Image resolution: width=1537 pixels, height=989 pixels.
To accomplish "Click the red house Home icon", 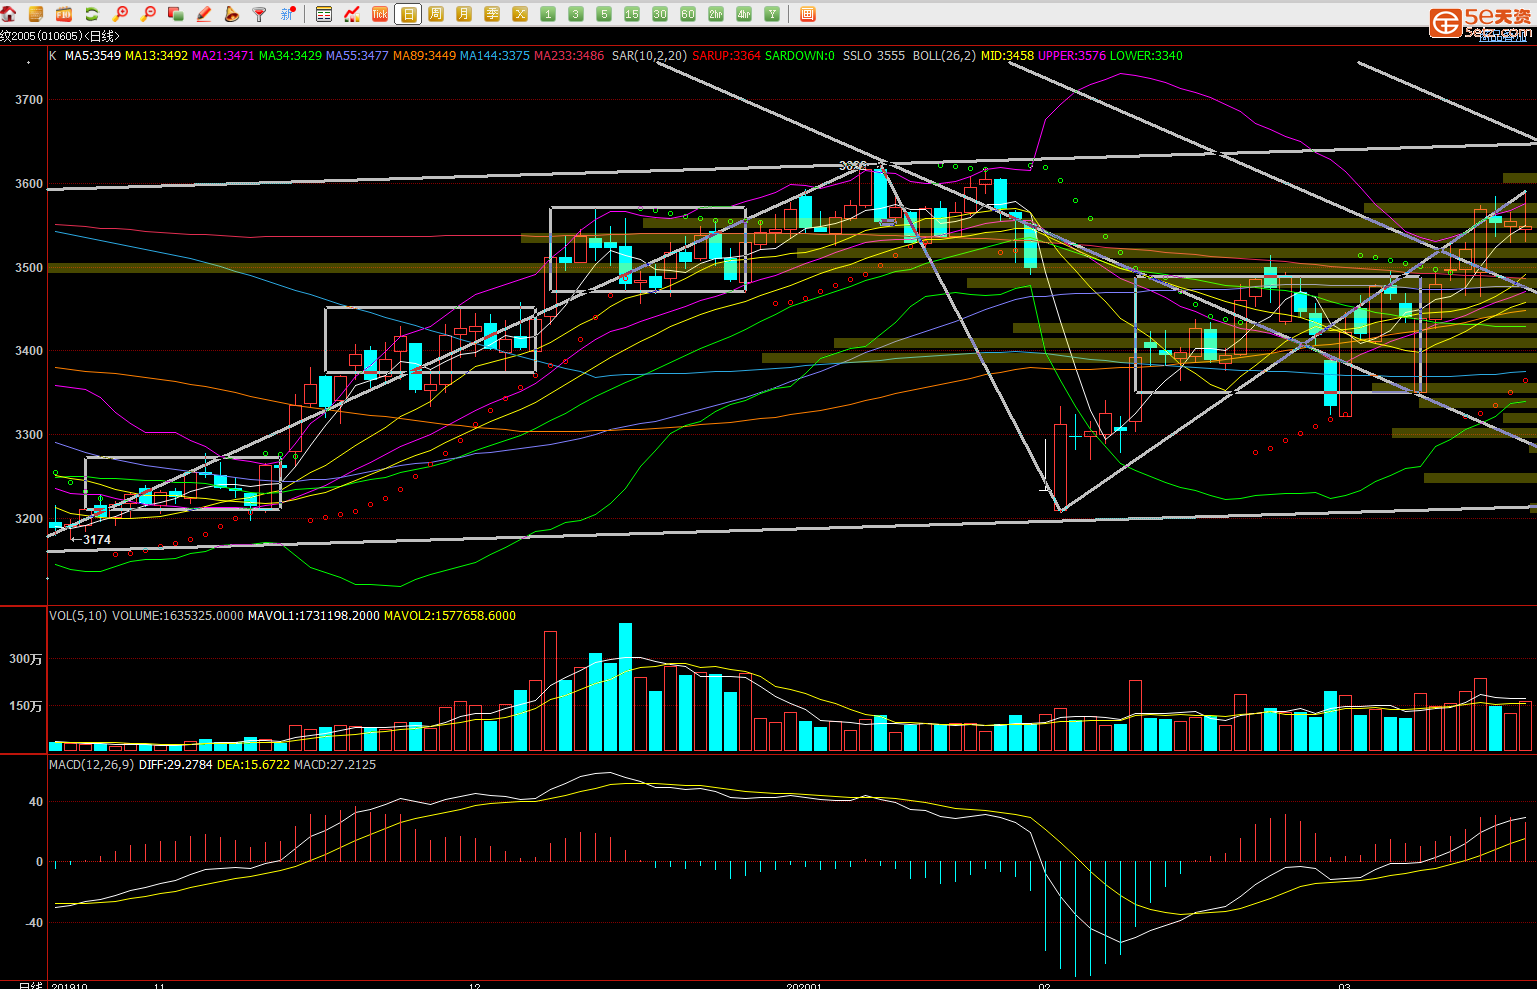I will pyautogui.click(x=9, y=14).
